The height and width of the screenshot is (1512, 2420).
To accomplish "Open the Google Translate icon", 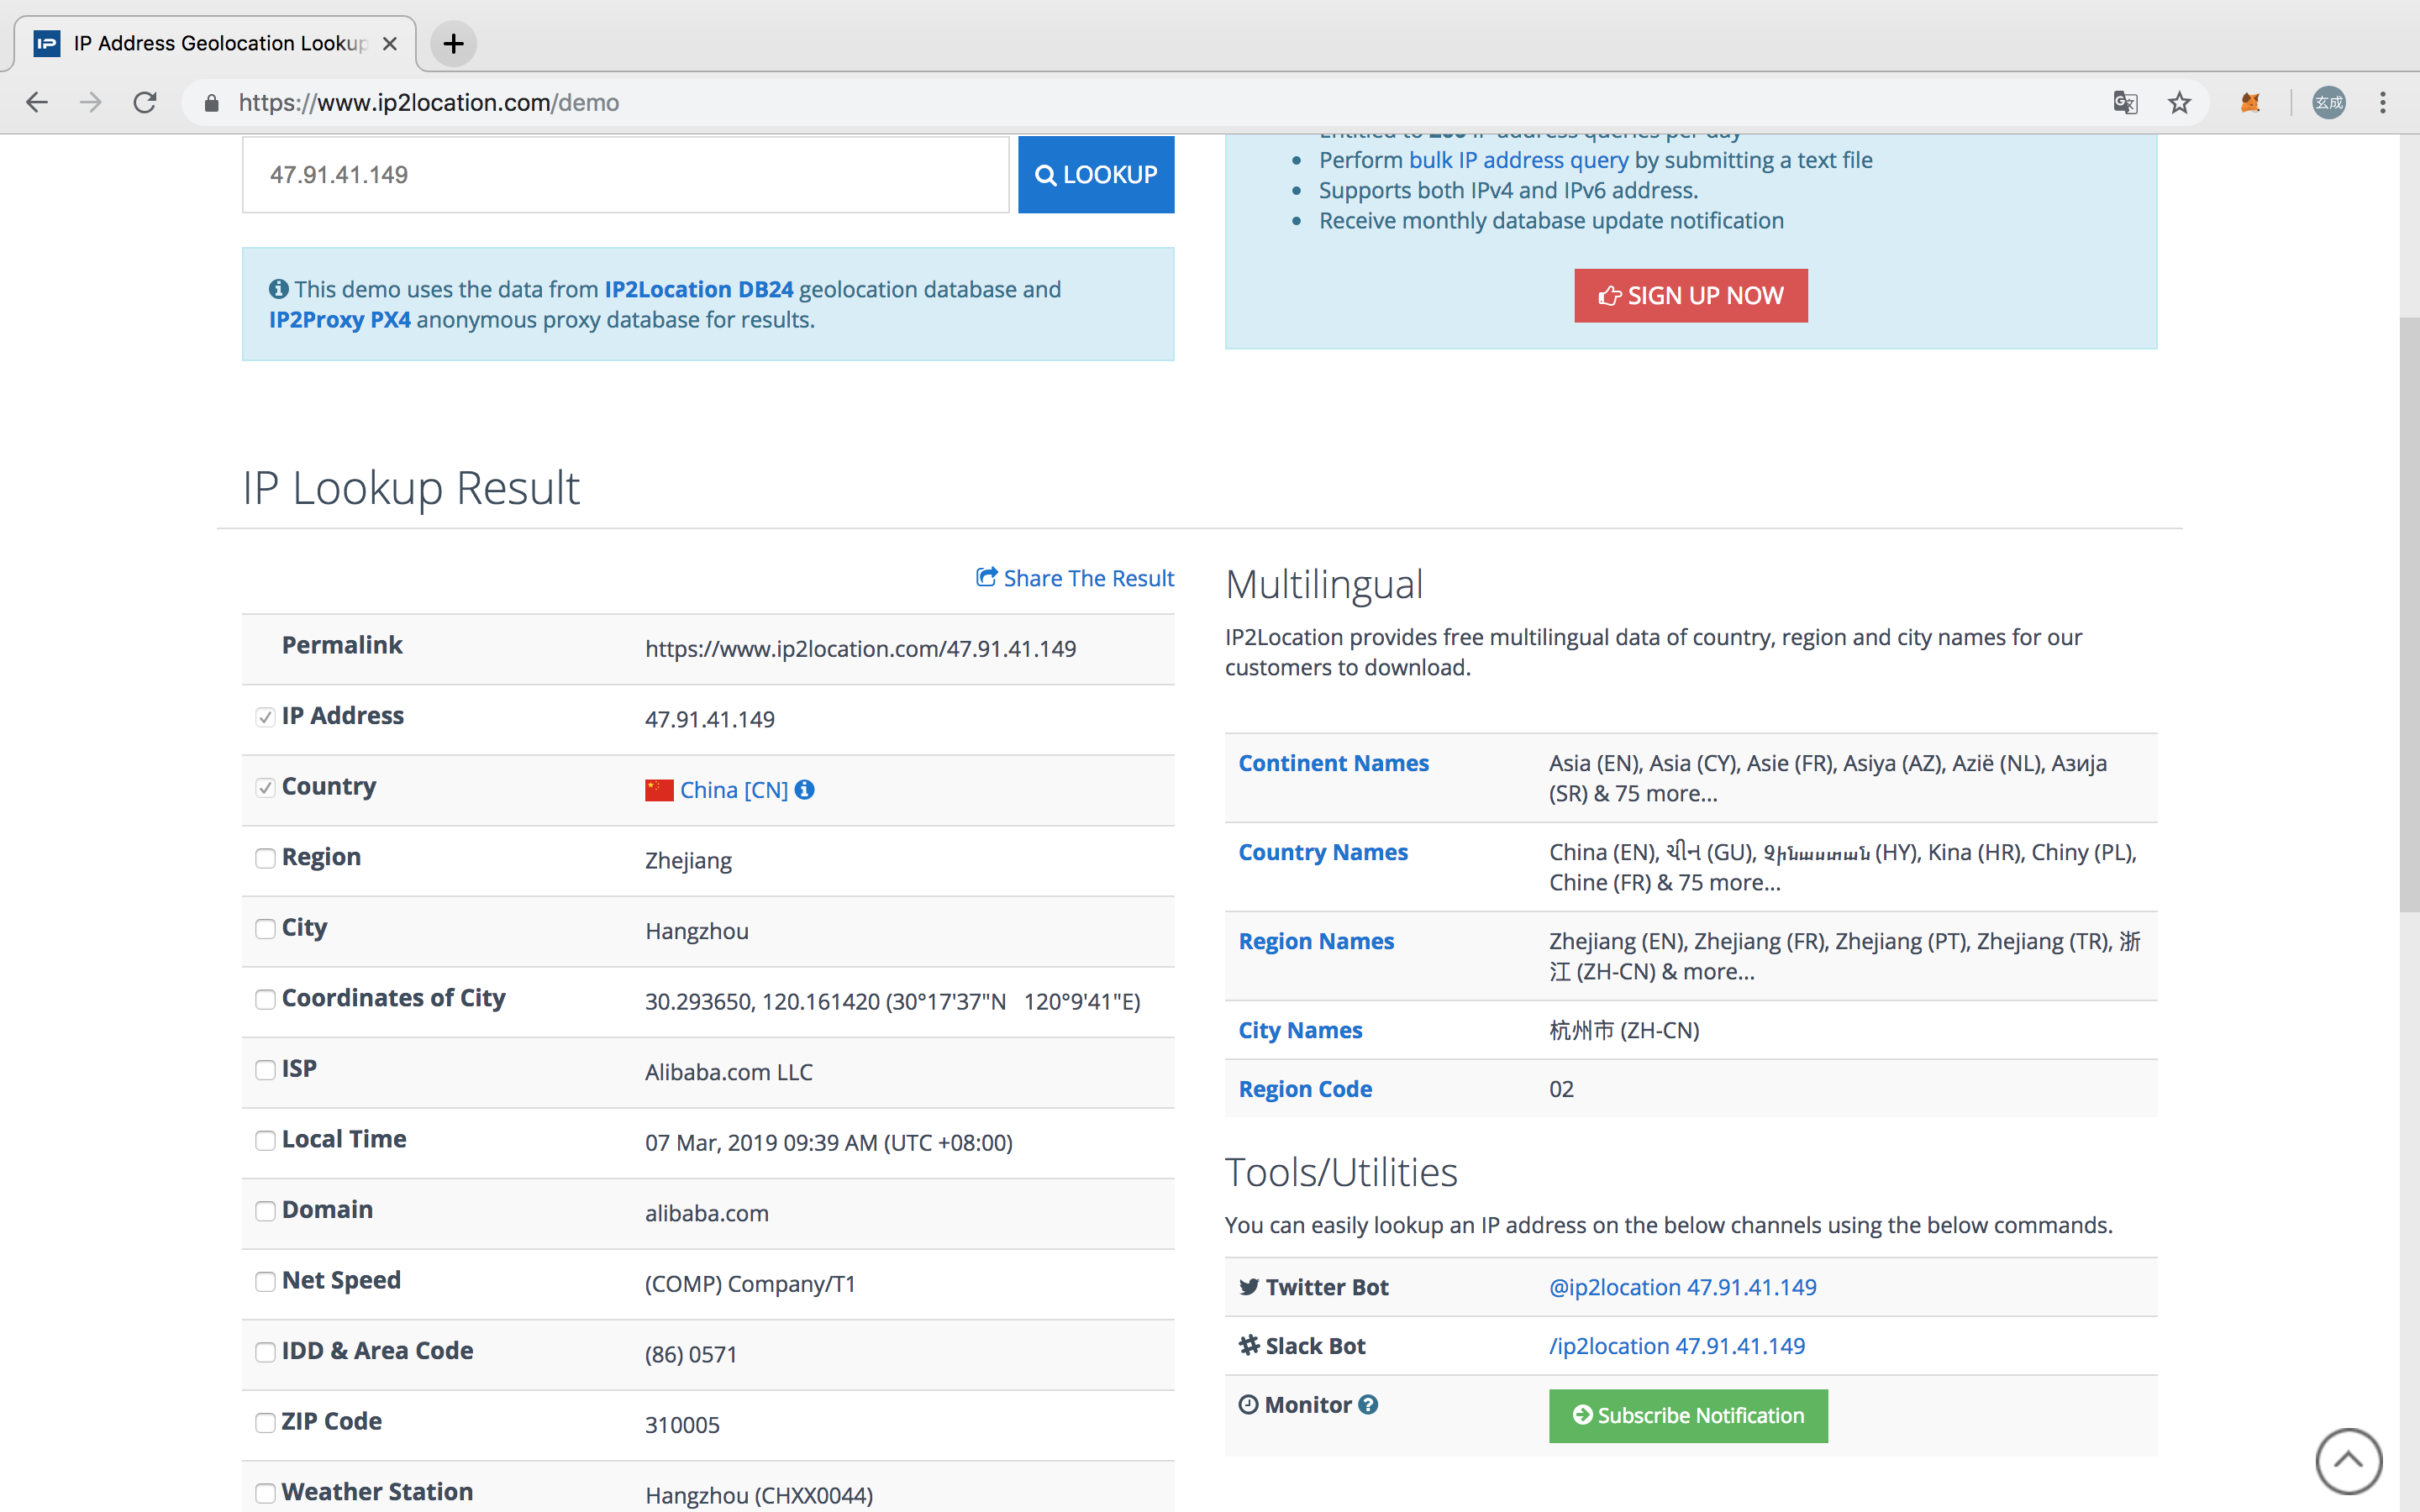I will tap(2125, 102).
